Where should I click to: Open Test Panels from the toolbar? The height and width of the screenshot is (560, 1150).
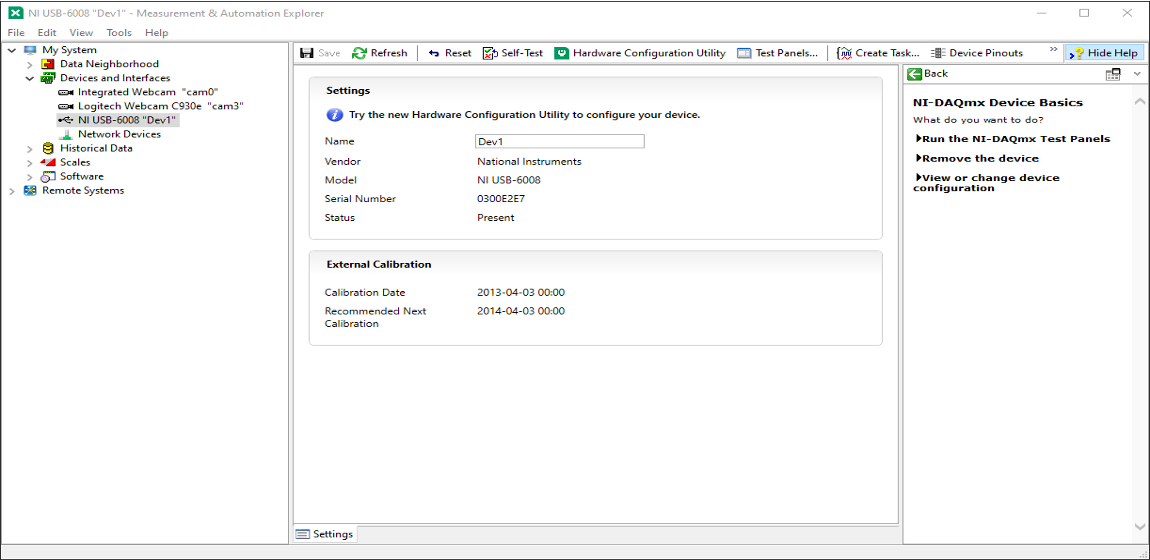(x=777, y=53)
